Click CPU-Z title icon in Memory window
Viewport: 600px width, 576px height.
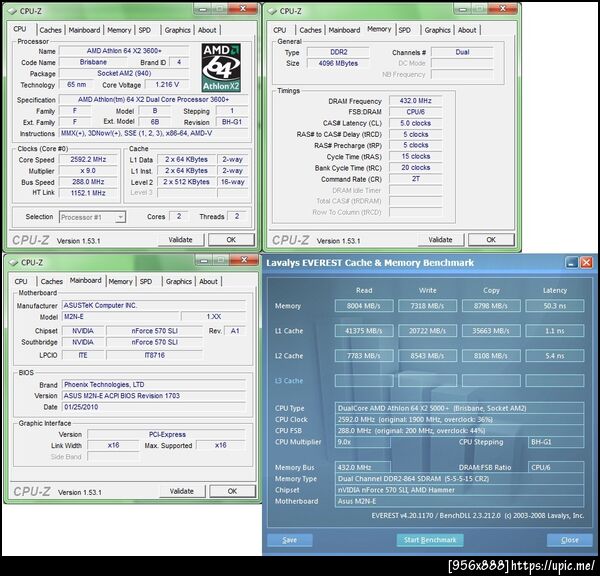272,11
